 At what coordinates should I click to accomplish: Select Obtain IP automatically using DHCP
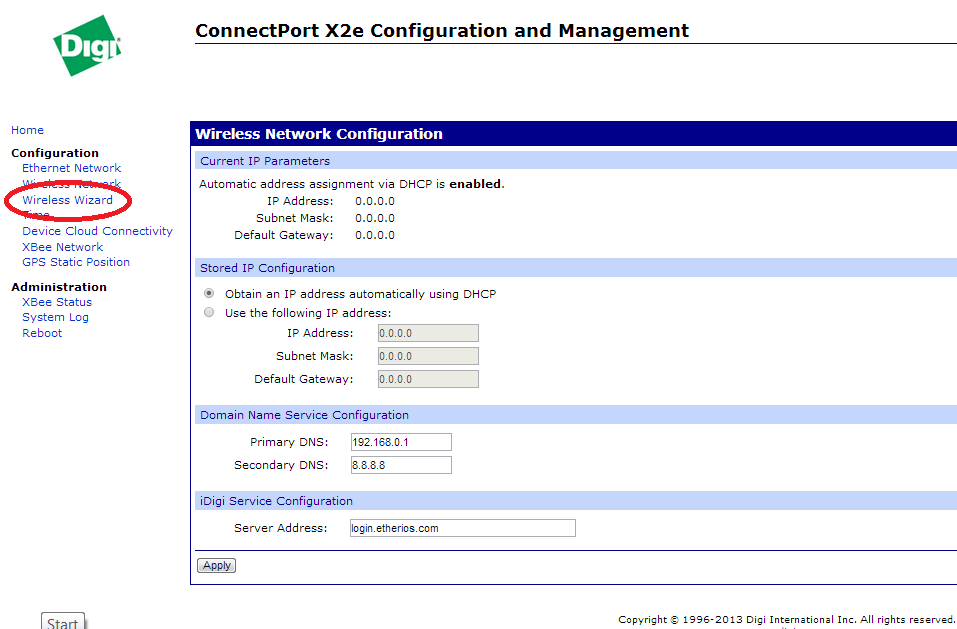pos(209,294)
